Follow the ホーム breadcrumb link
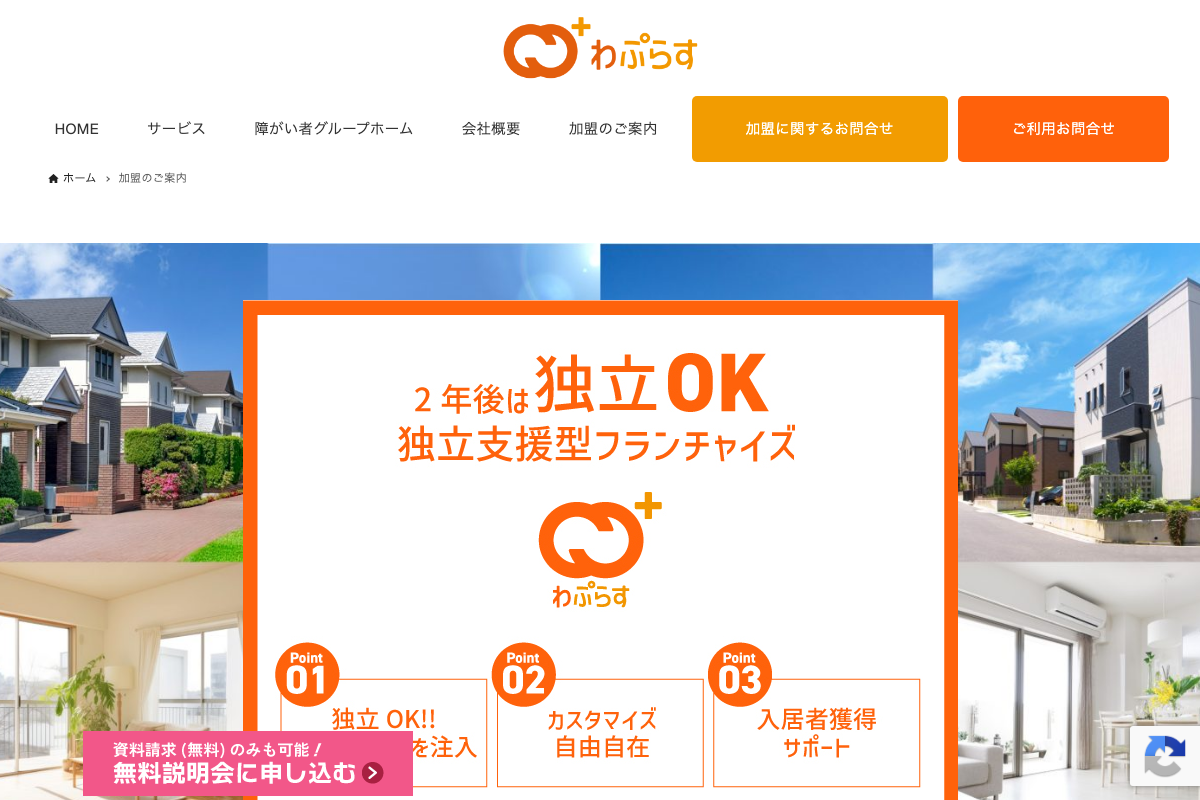1200x800 pixels. point(79,178)
